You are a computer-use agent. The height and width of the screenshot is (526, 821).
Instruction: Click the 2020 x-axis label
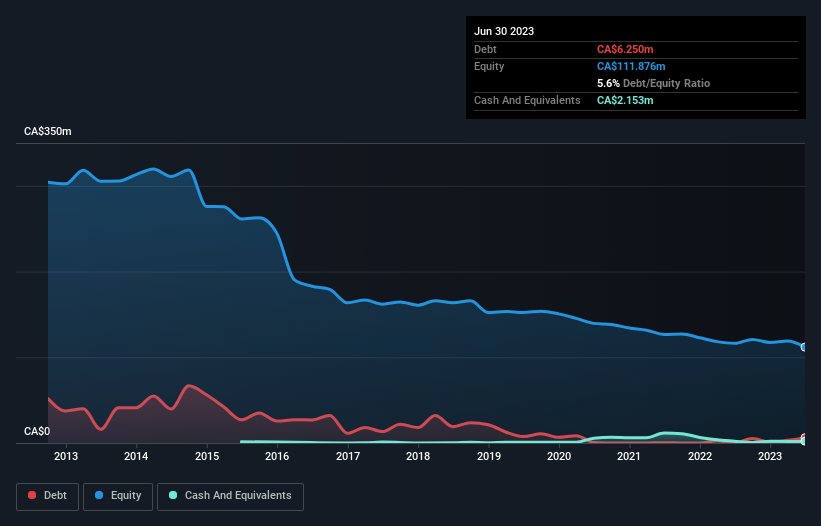coord(559,456)
